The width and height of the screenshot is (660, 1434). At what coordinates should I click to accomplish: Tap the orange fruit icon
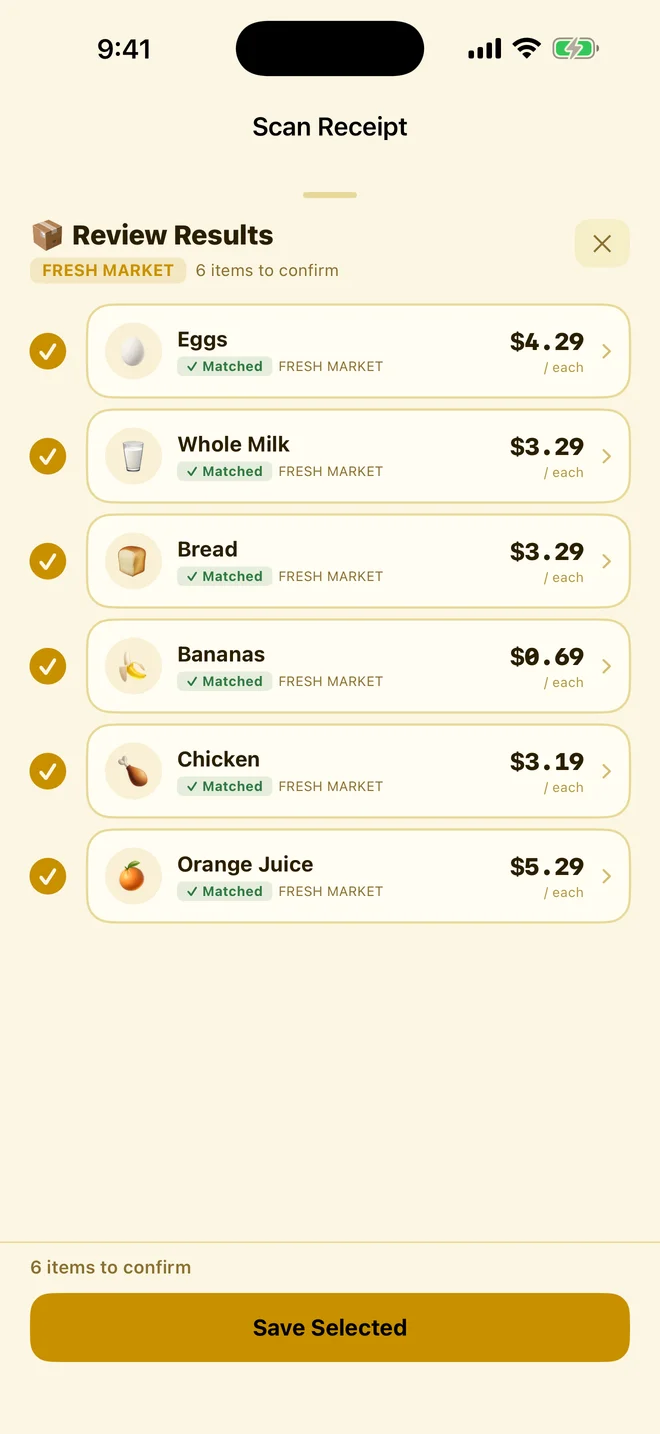coord(133,876)
